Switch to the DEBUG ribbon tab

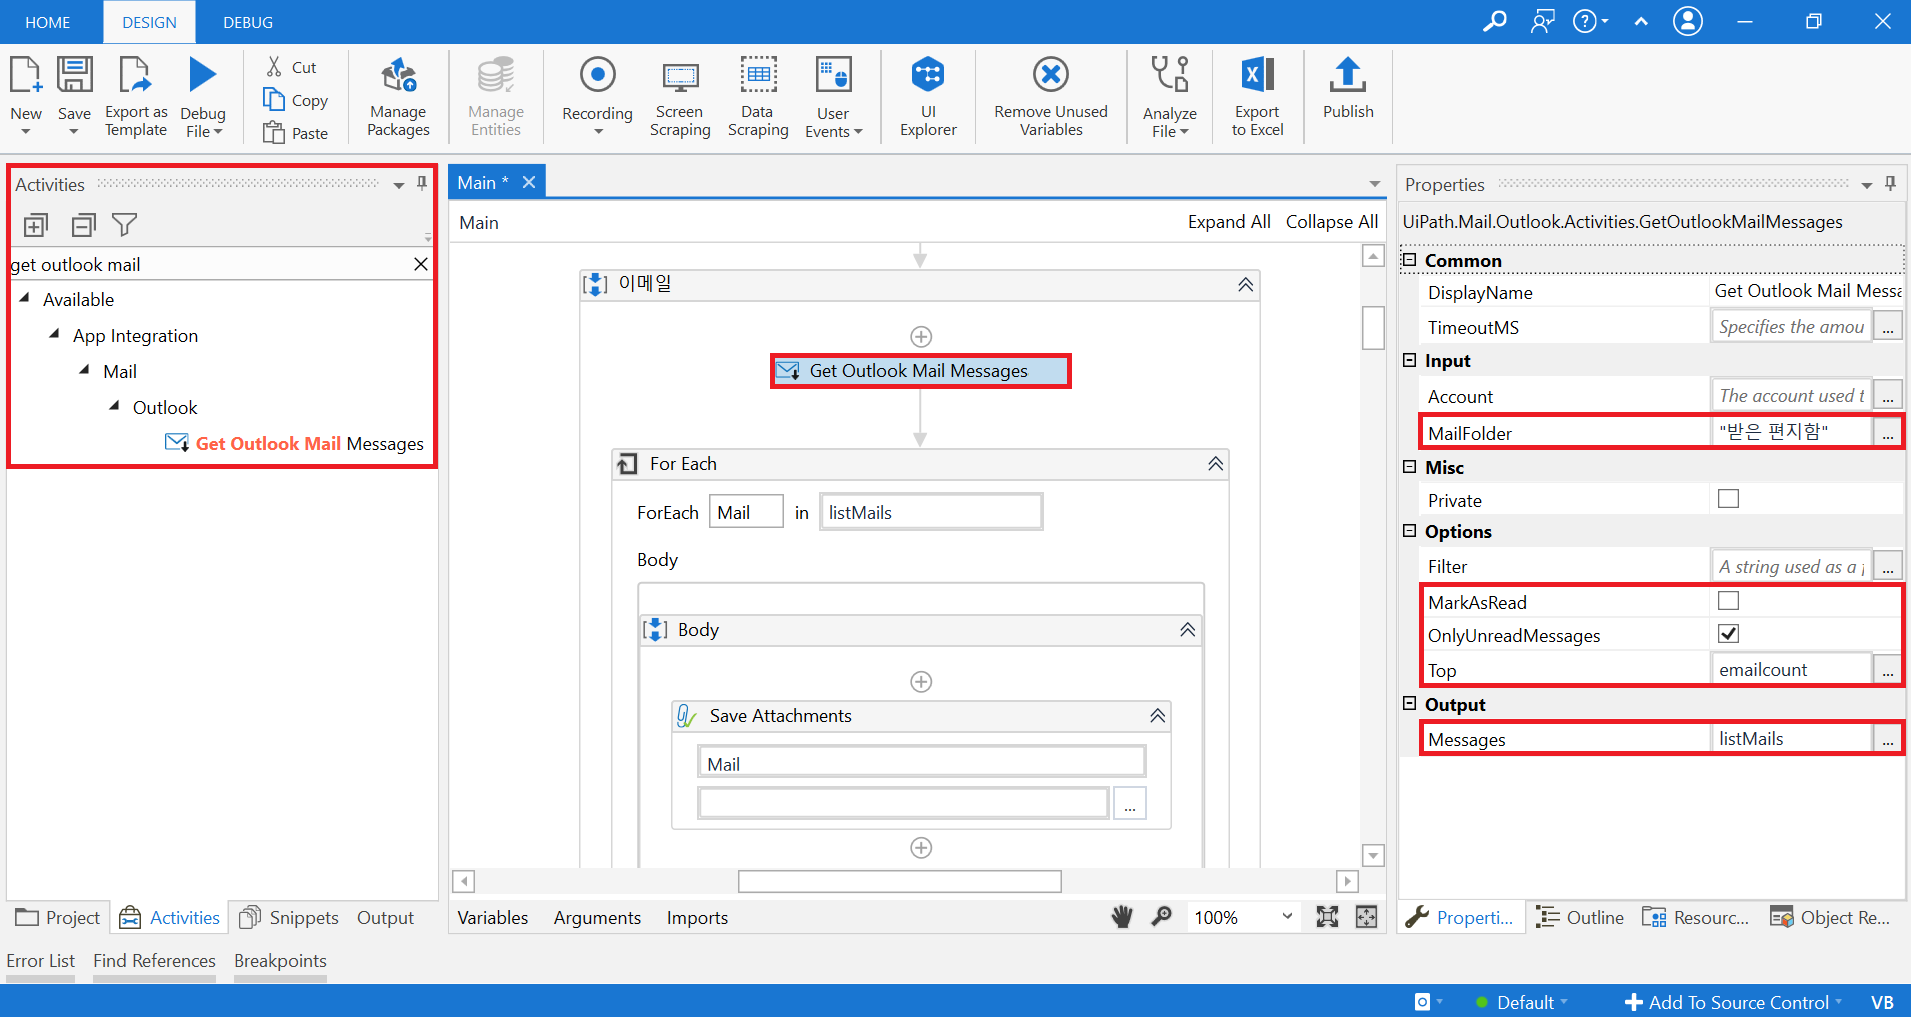[x=248, y=22]
